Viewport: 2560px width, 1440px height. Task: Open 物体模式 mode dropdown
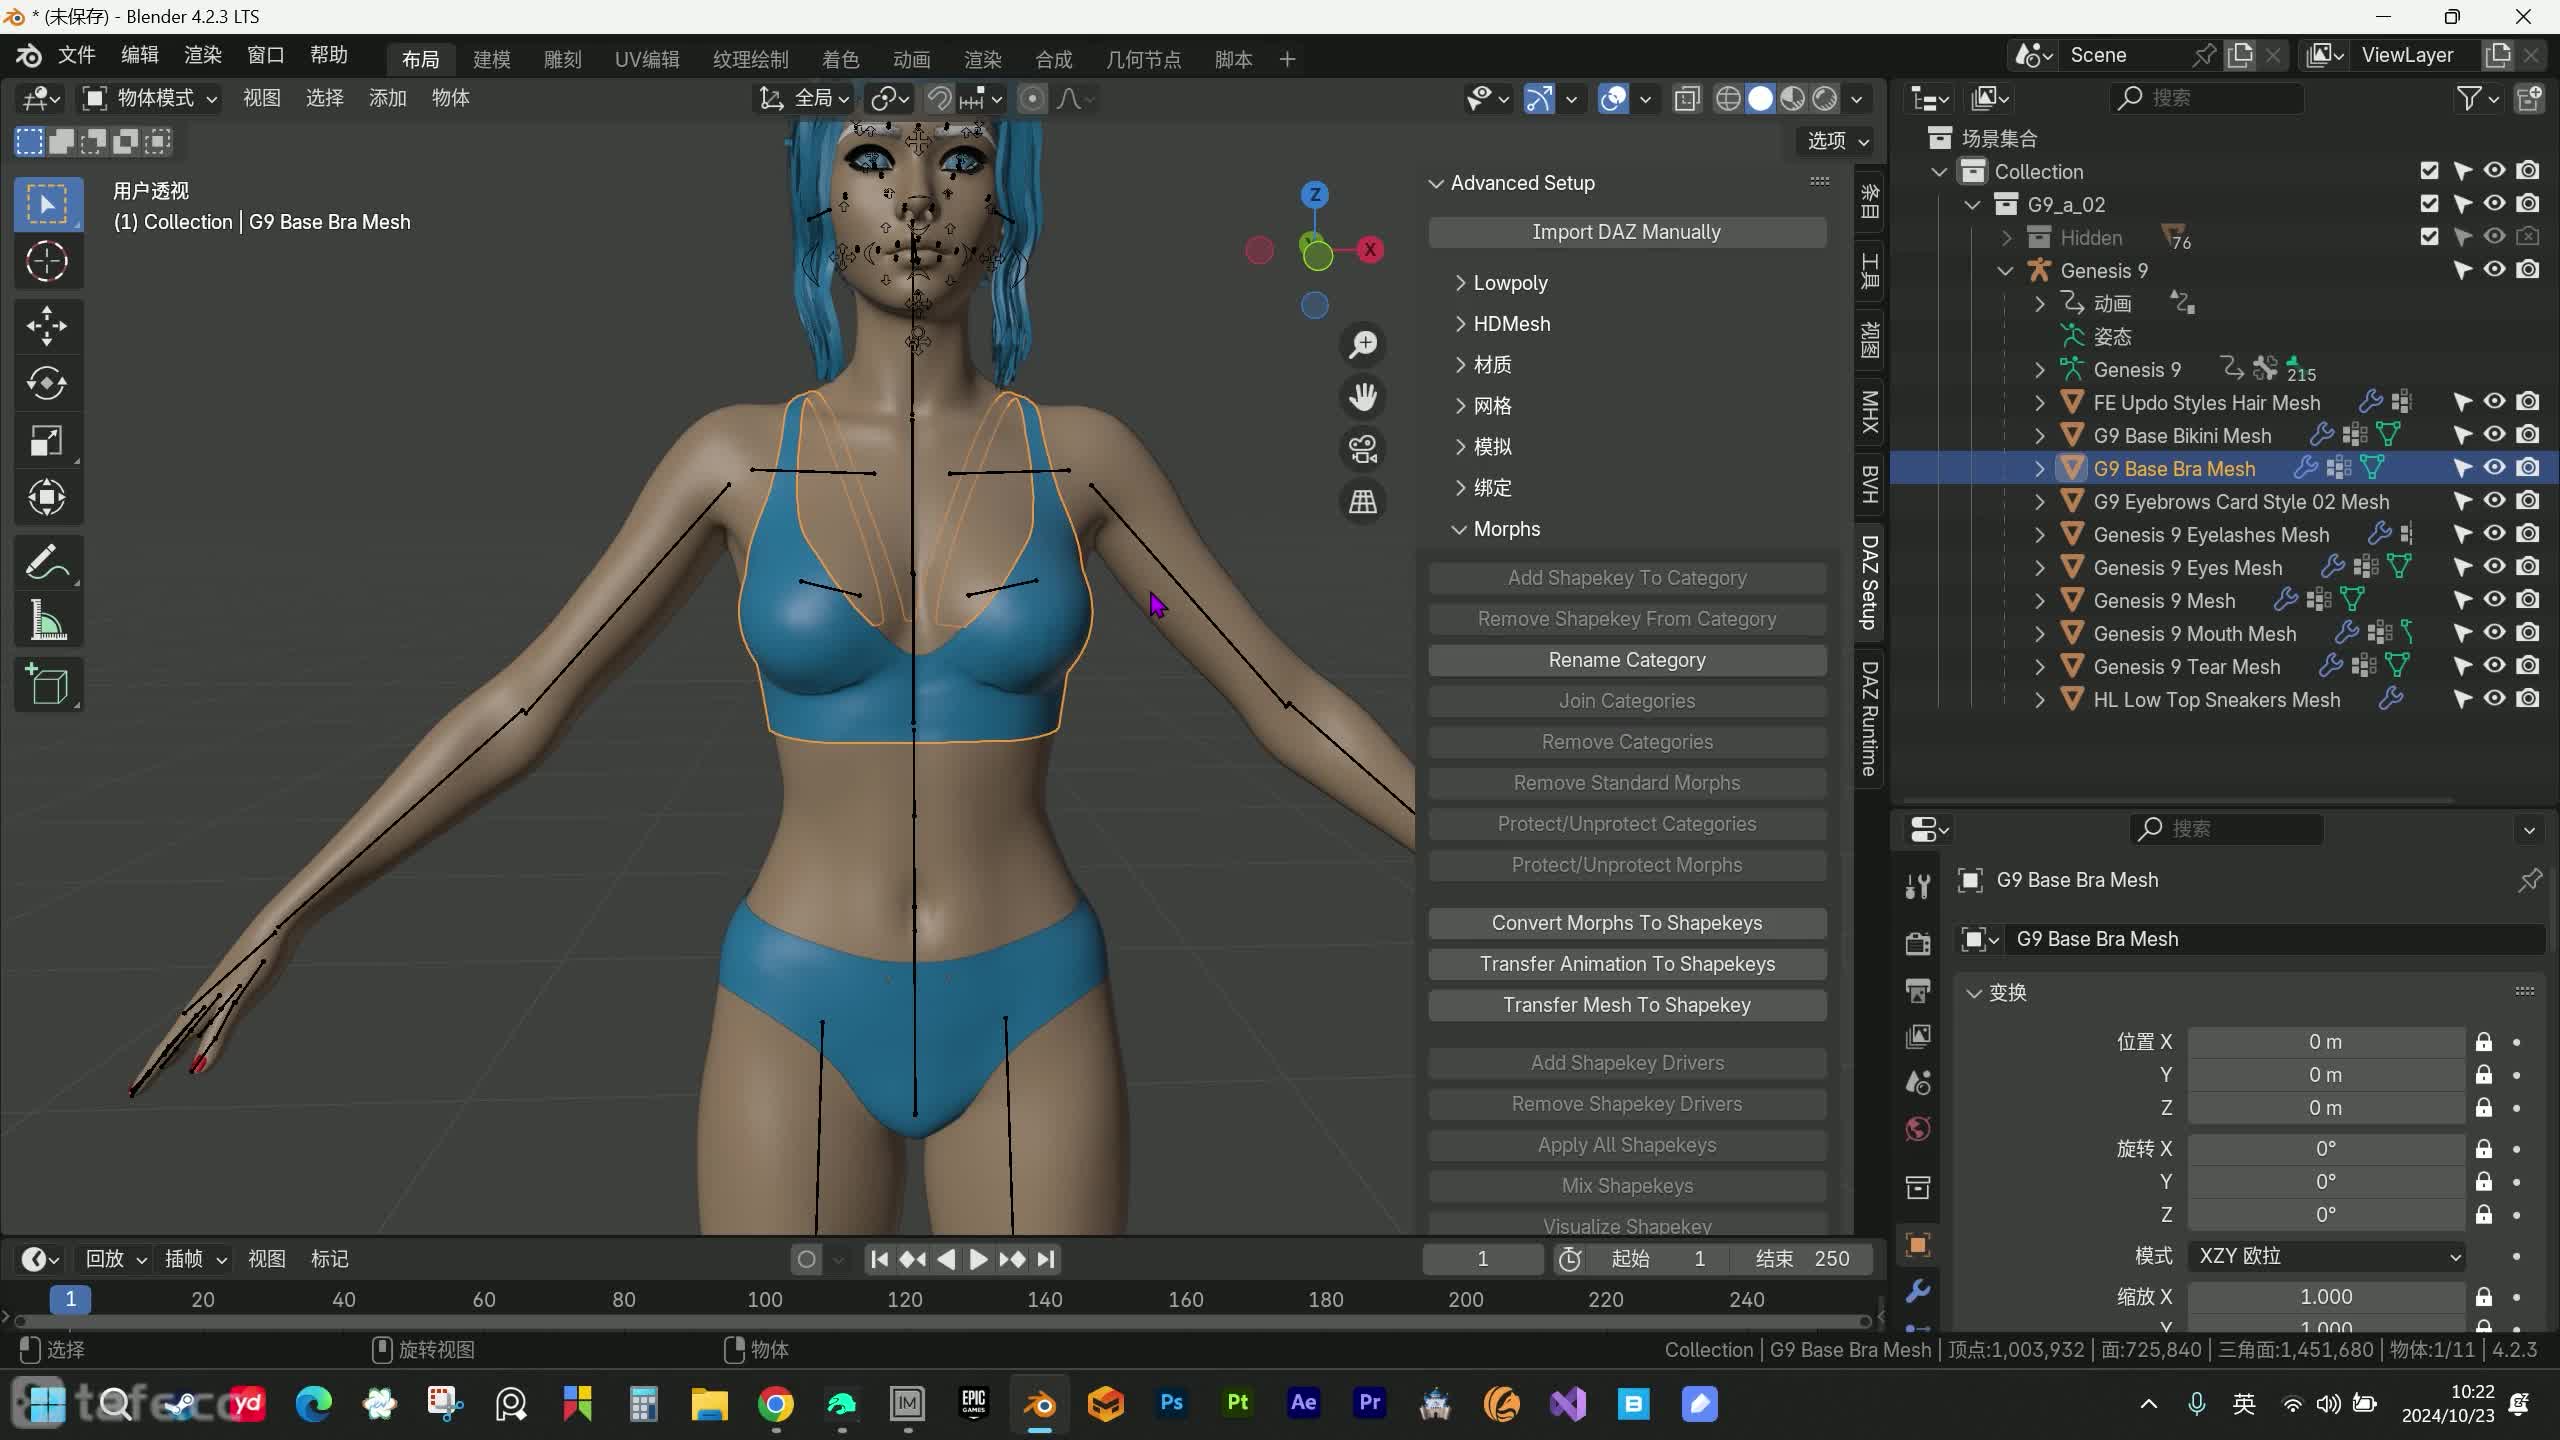click(150, 98)
